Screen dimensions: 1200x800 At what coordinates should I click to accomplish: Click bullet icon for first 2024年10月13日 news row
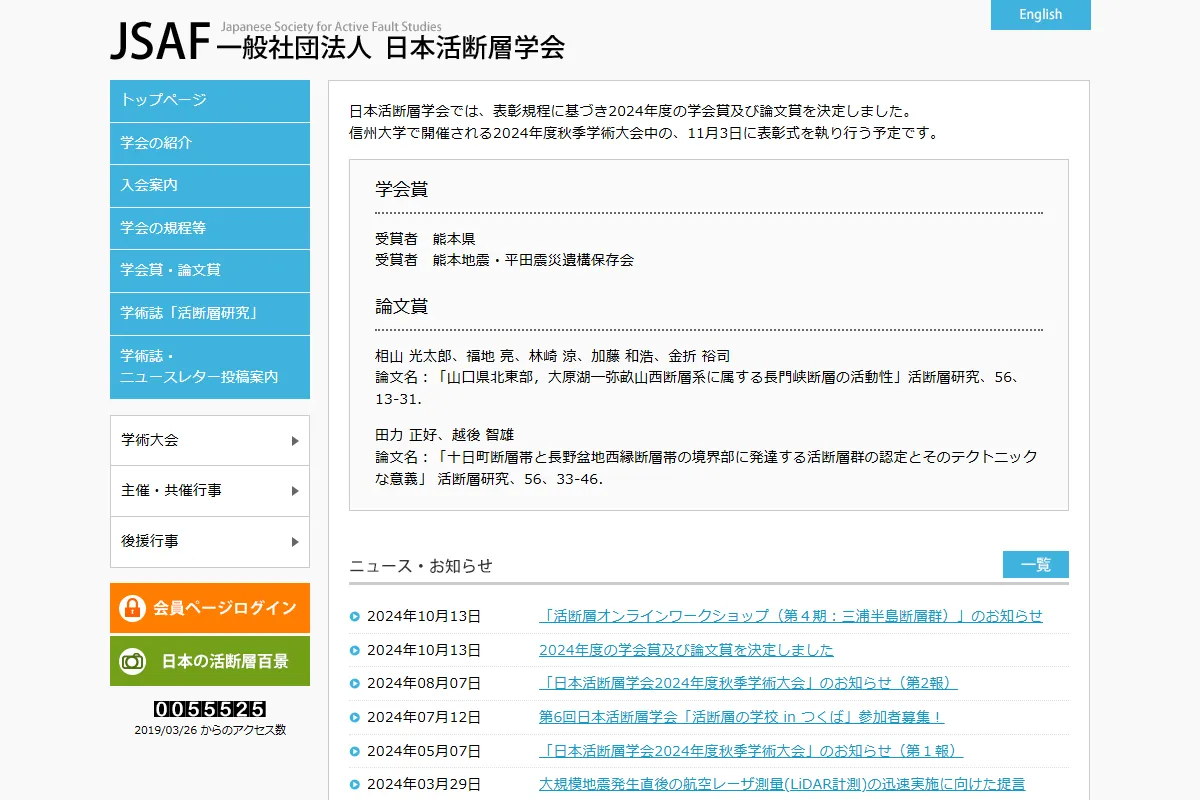[x=355, y=616]
